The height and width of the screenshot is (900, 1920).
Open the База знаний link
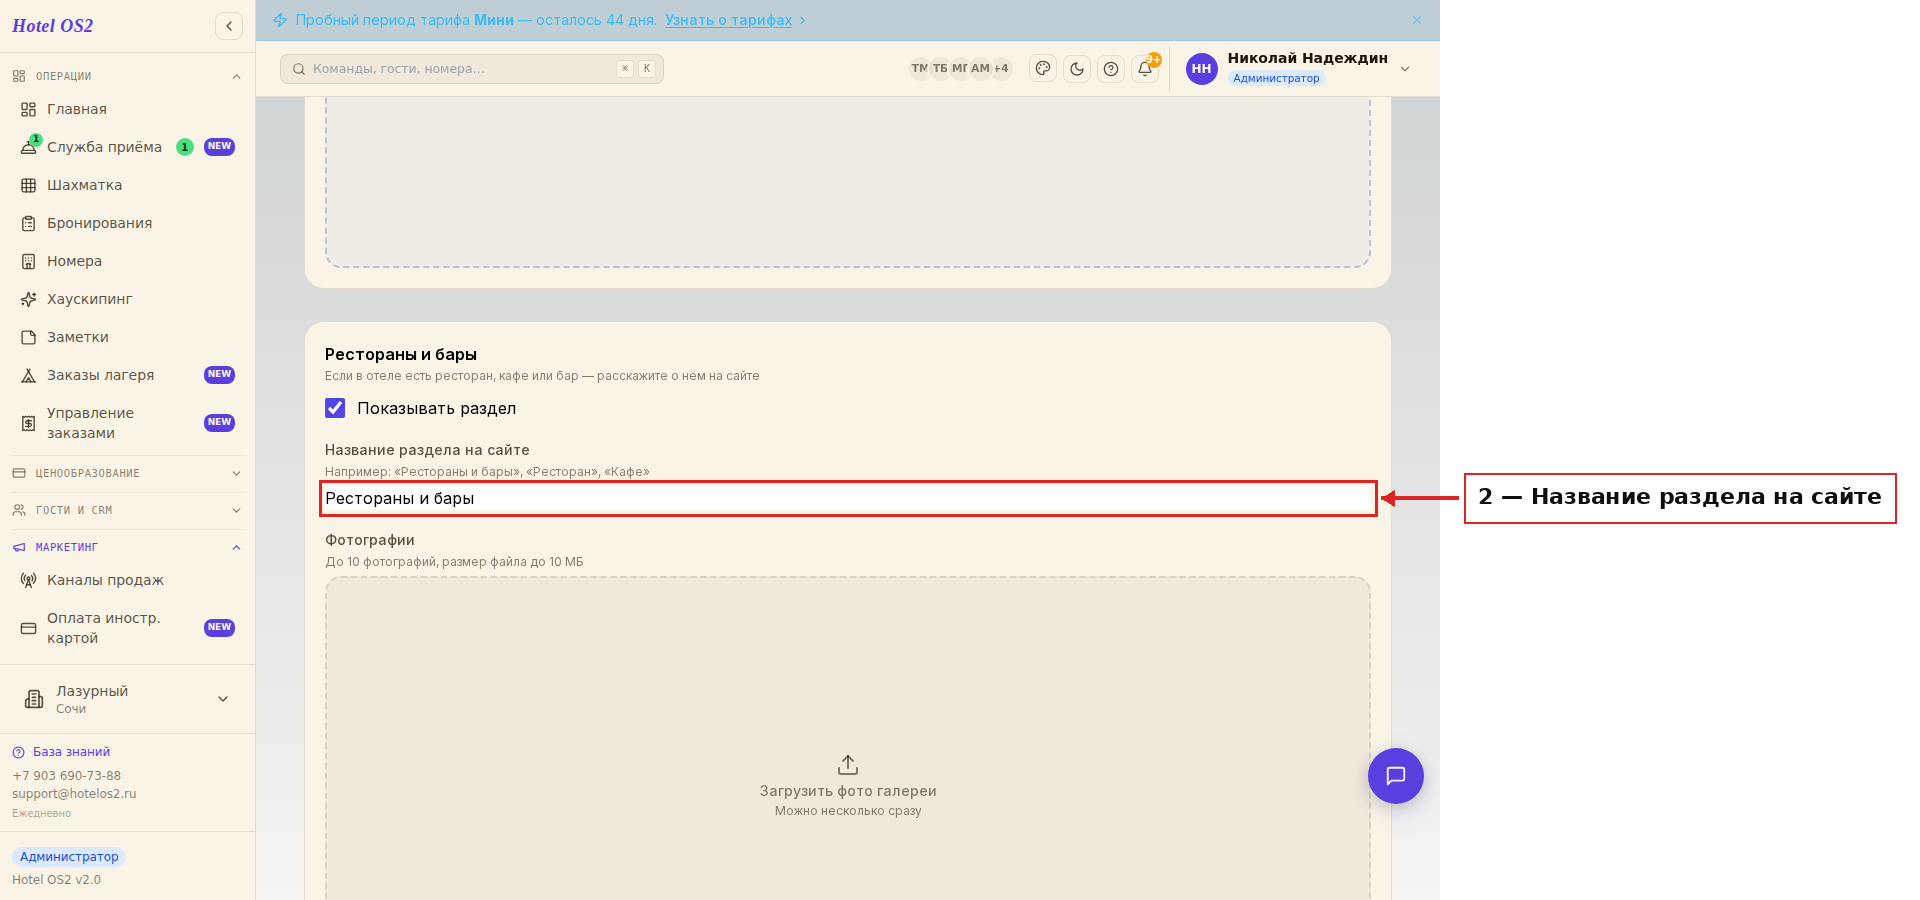click(x=61, y=752)
